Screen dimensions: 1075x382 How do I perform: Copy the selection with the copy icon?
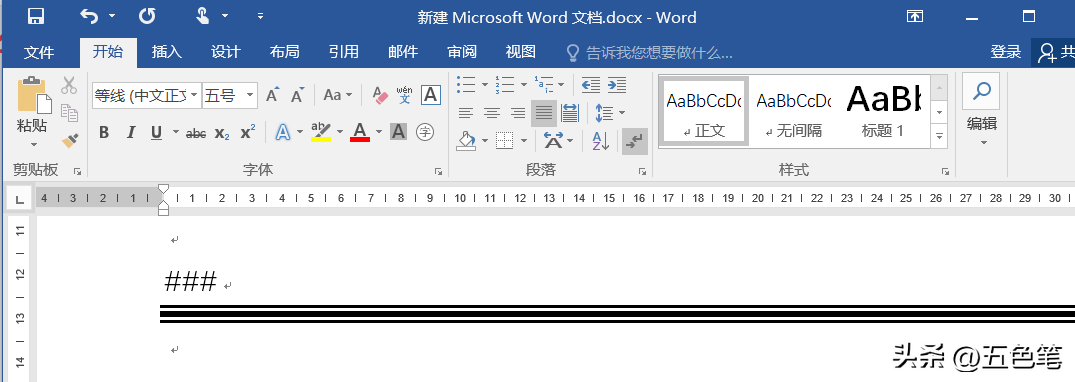[69, 112]
